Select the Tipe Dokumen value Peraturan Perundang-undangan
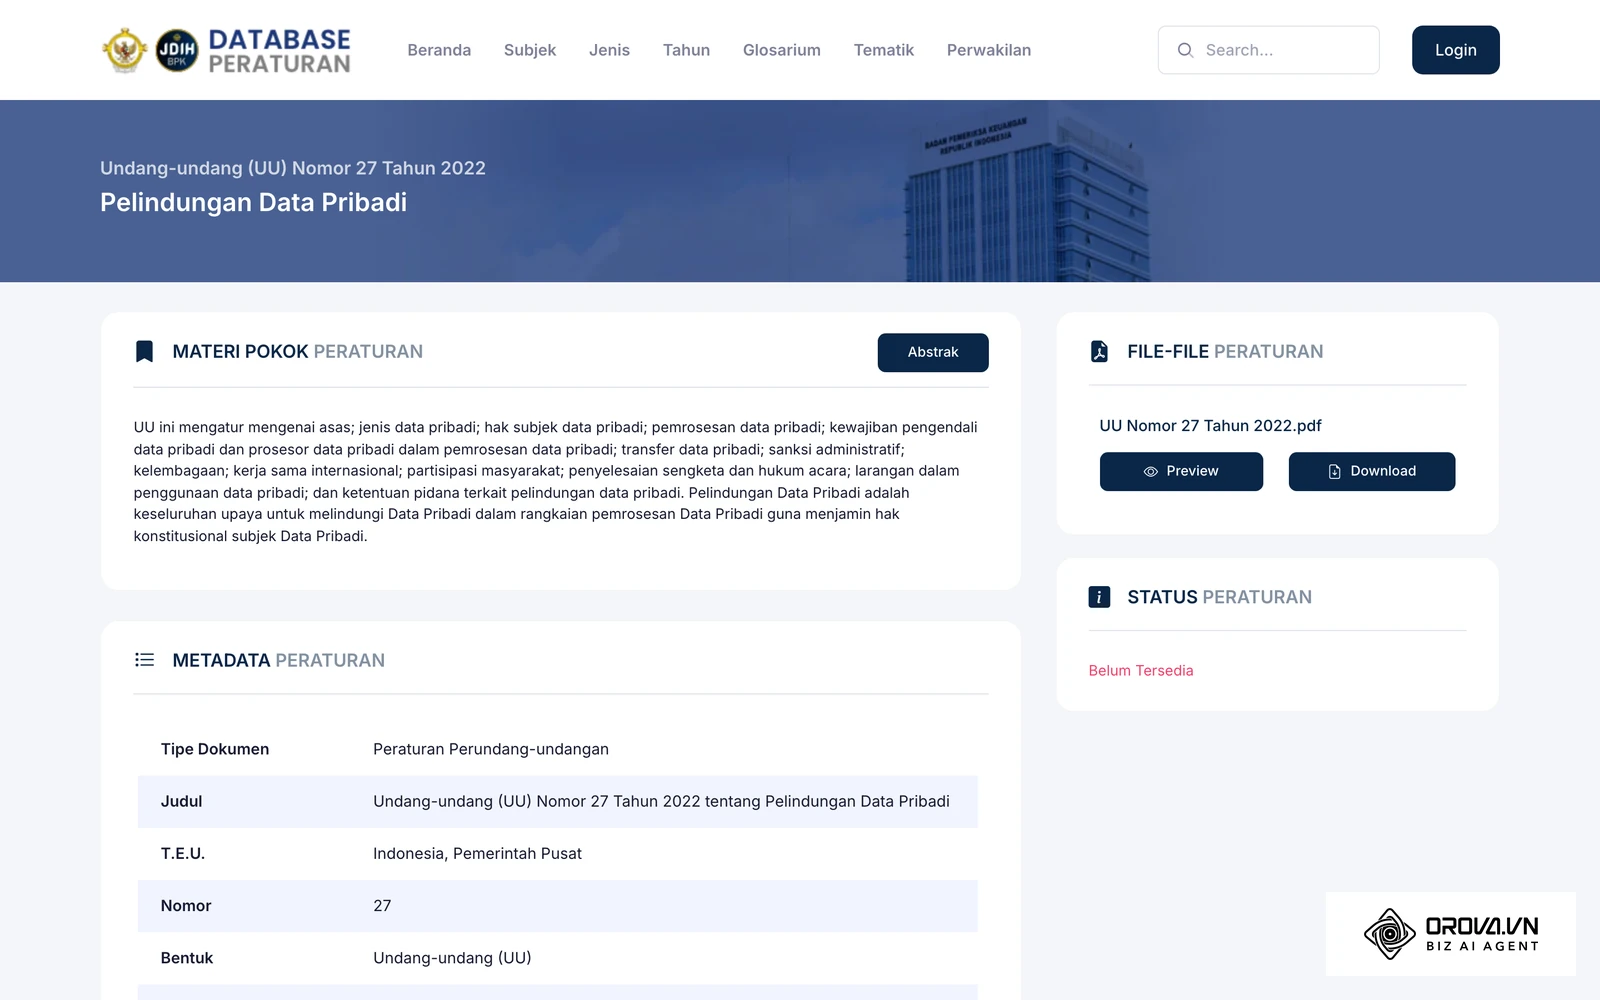This screenshot has width=1600, height=1000. (x=491, y=749)
